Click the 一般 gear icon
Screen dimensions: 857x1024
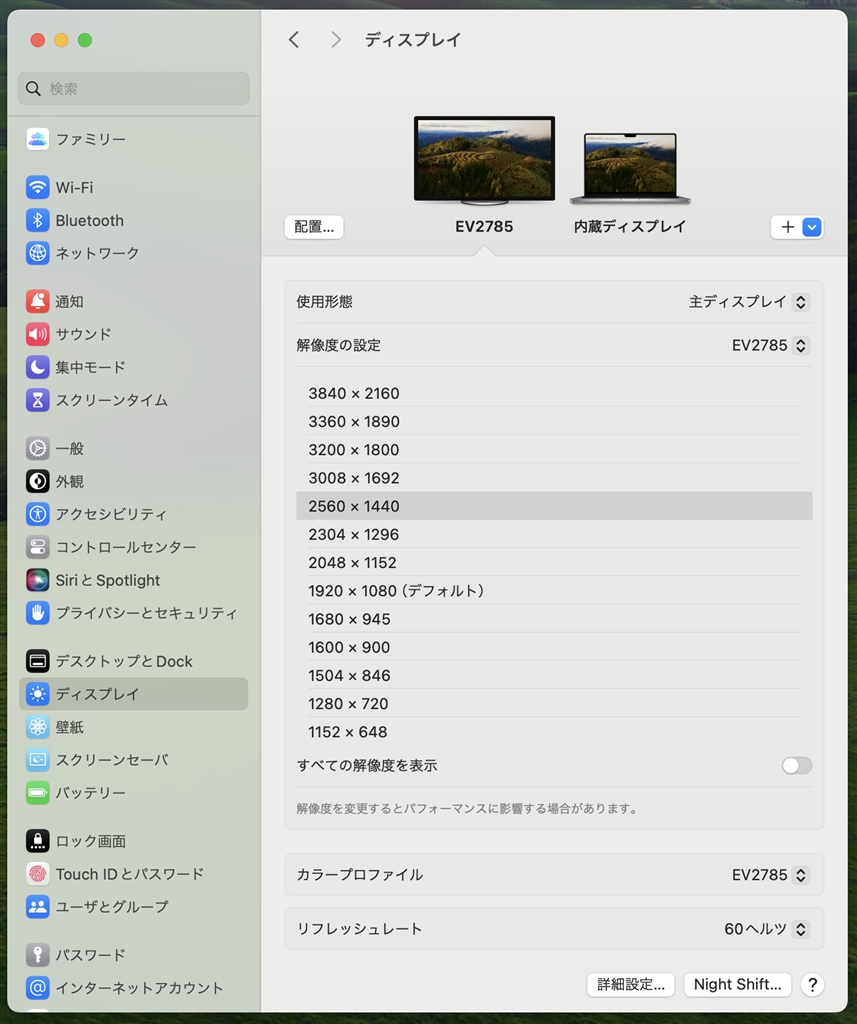[x=38, y=448]
